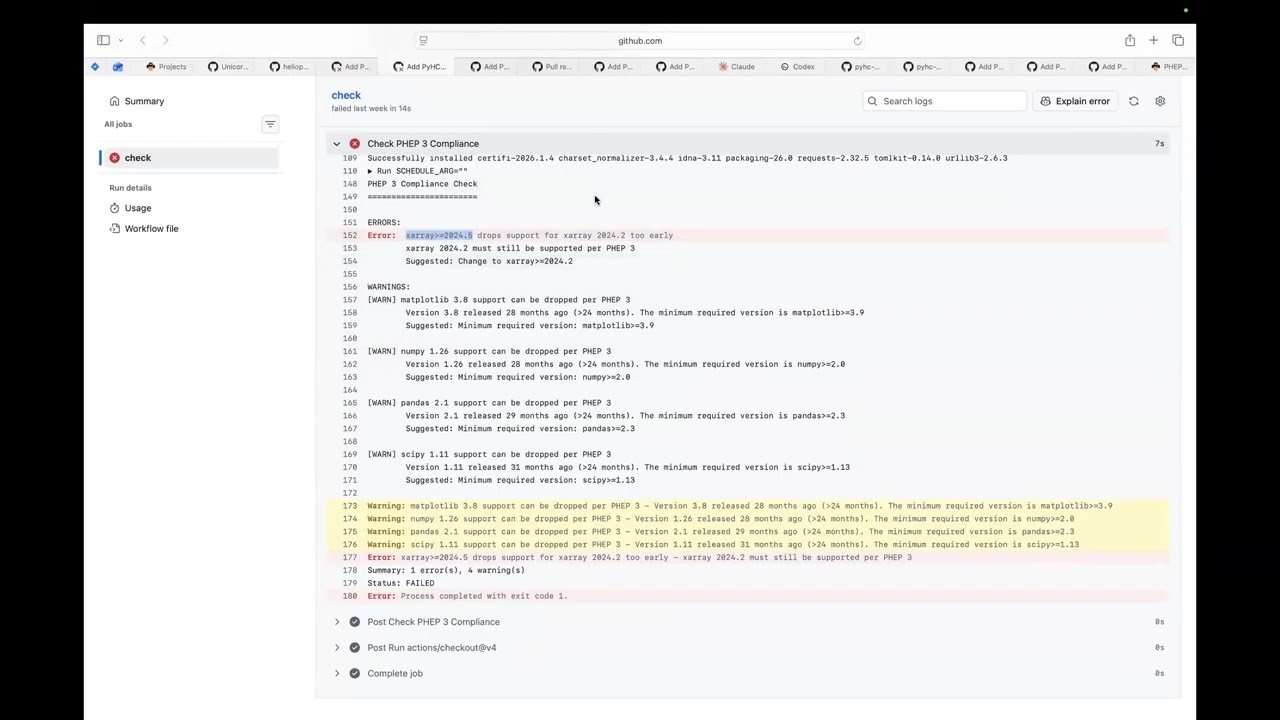Switch to the Projects tab
The image size is (1280, 720).
(x=166, y=67)
